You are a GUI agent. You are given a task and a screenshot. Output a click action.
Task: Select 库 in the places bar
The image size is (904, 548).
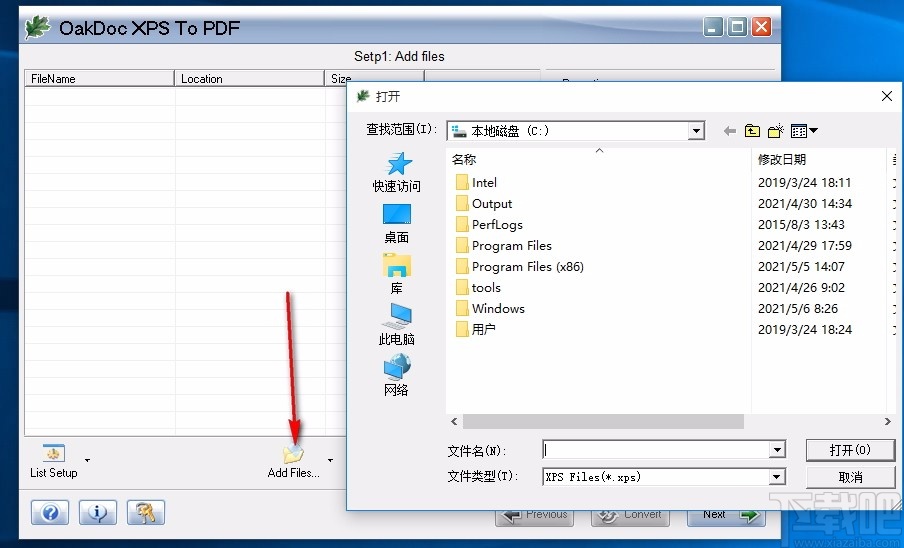click(397, 274)
